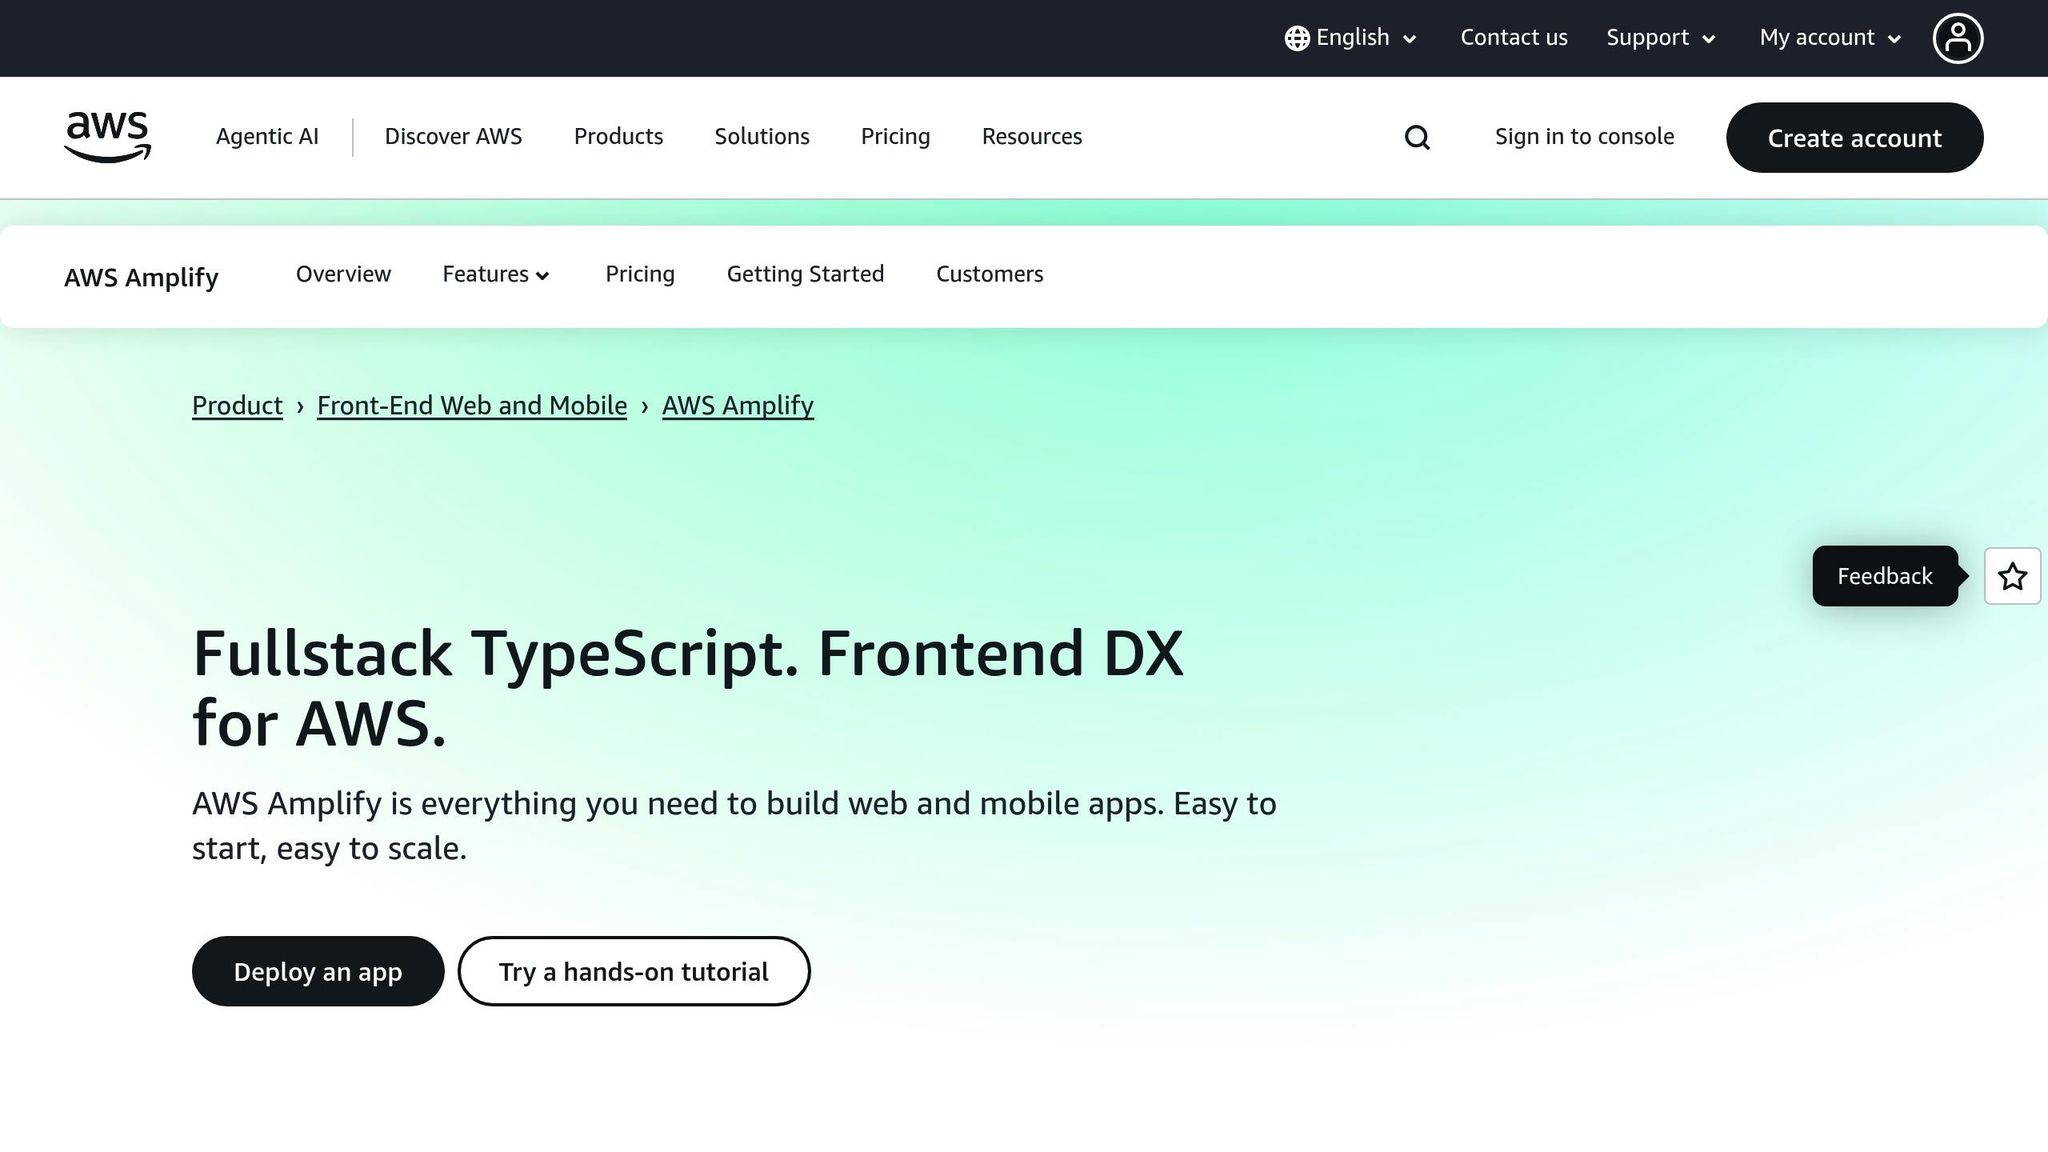Expand the Features submenu

coord(496,274)
